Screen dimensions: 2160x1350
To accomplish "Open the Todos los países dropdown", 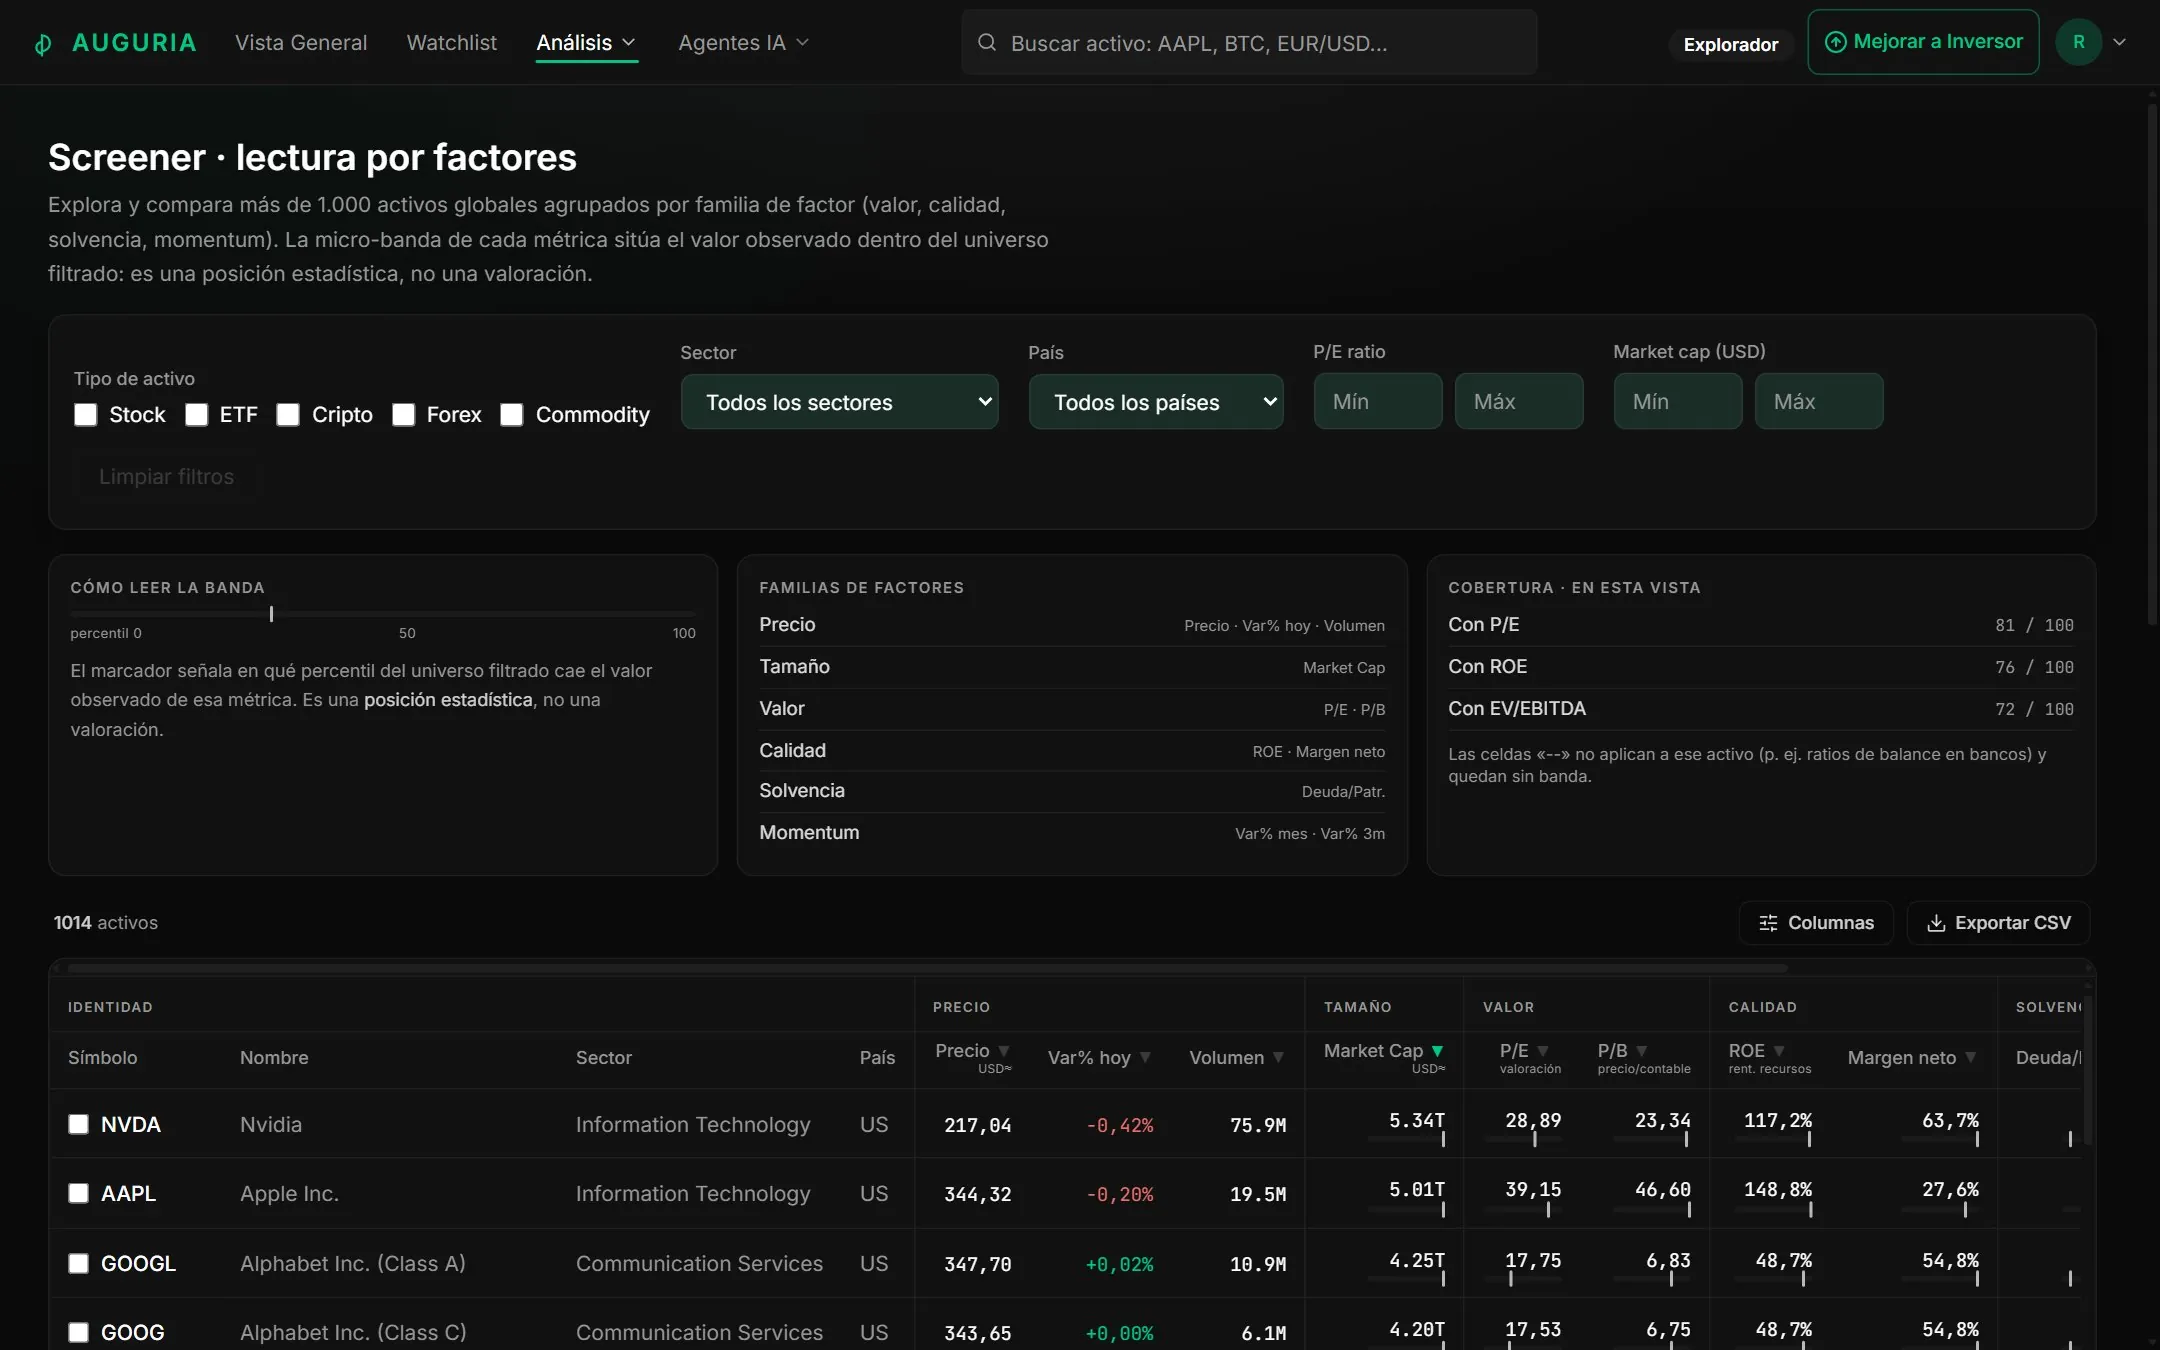I will coord(1156,402).
